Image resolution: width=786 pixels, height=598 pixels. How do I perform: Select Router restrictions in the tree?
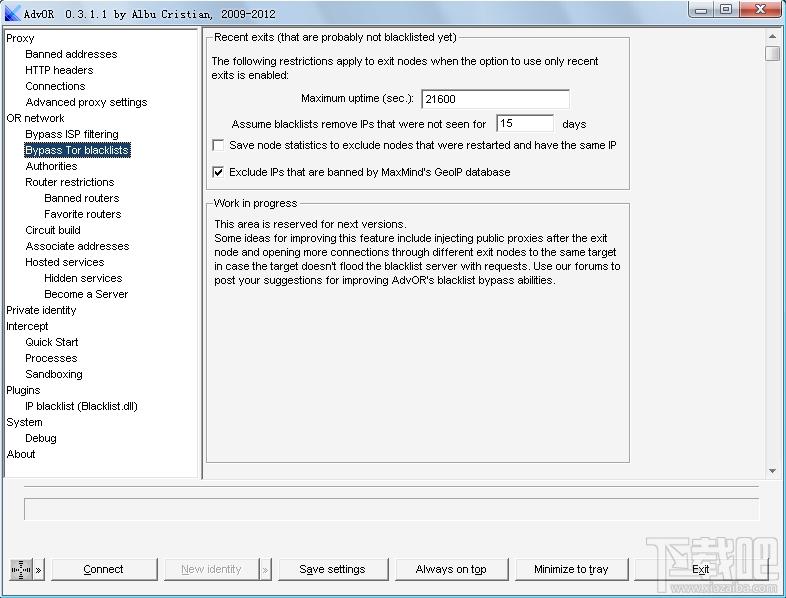[x=70, y=182]
